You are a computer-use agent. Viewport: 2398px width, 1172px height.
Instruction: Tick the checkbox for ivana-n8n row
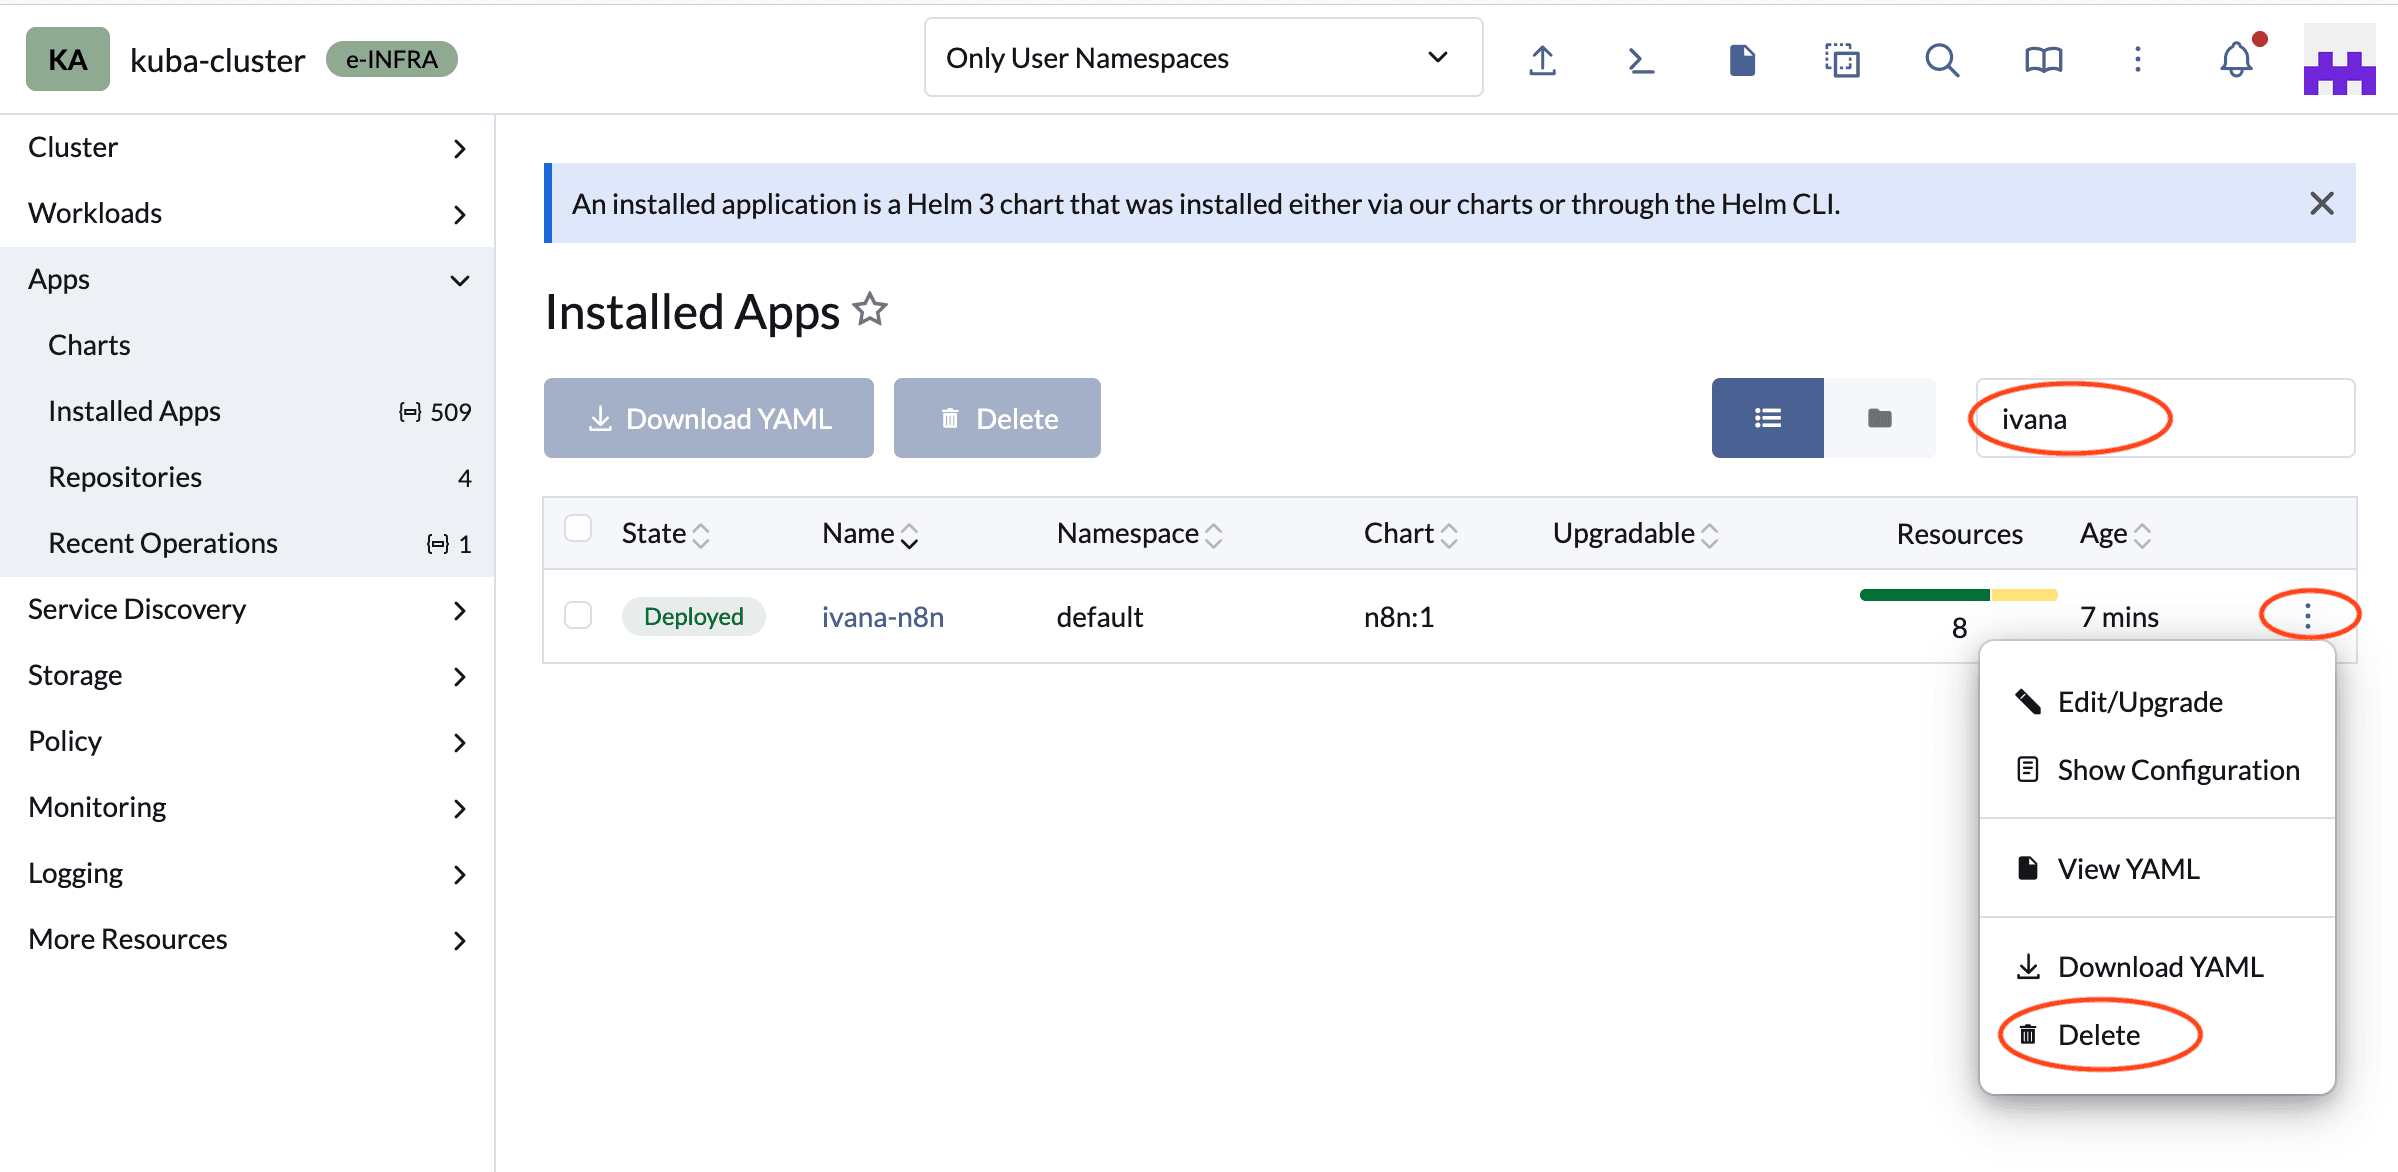(x=578, y=615)
